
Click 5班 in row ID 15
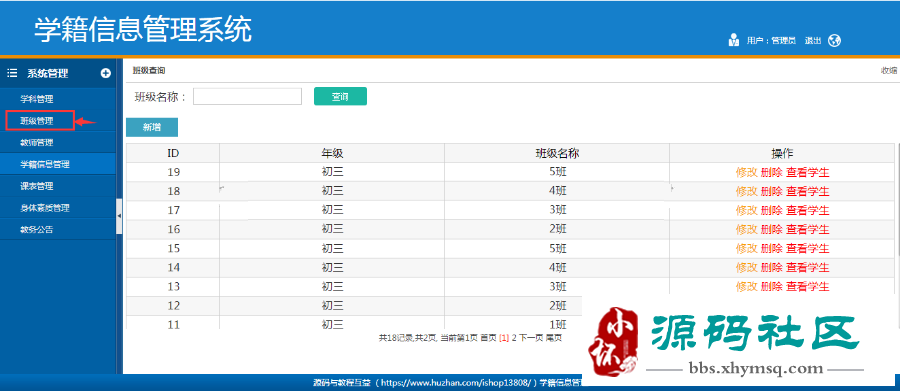557,249
